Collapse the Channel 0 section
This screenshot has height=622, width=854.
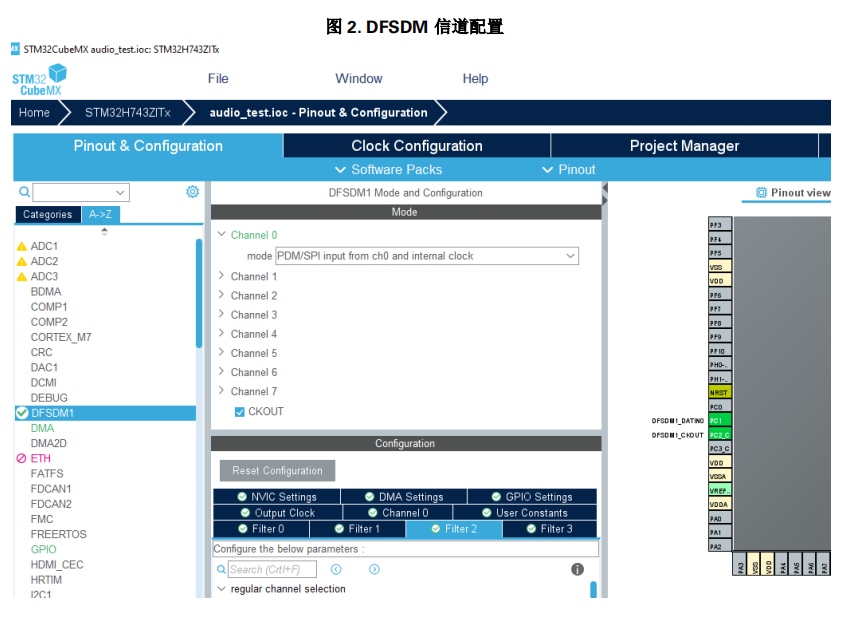222,234
